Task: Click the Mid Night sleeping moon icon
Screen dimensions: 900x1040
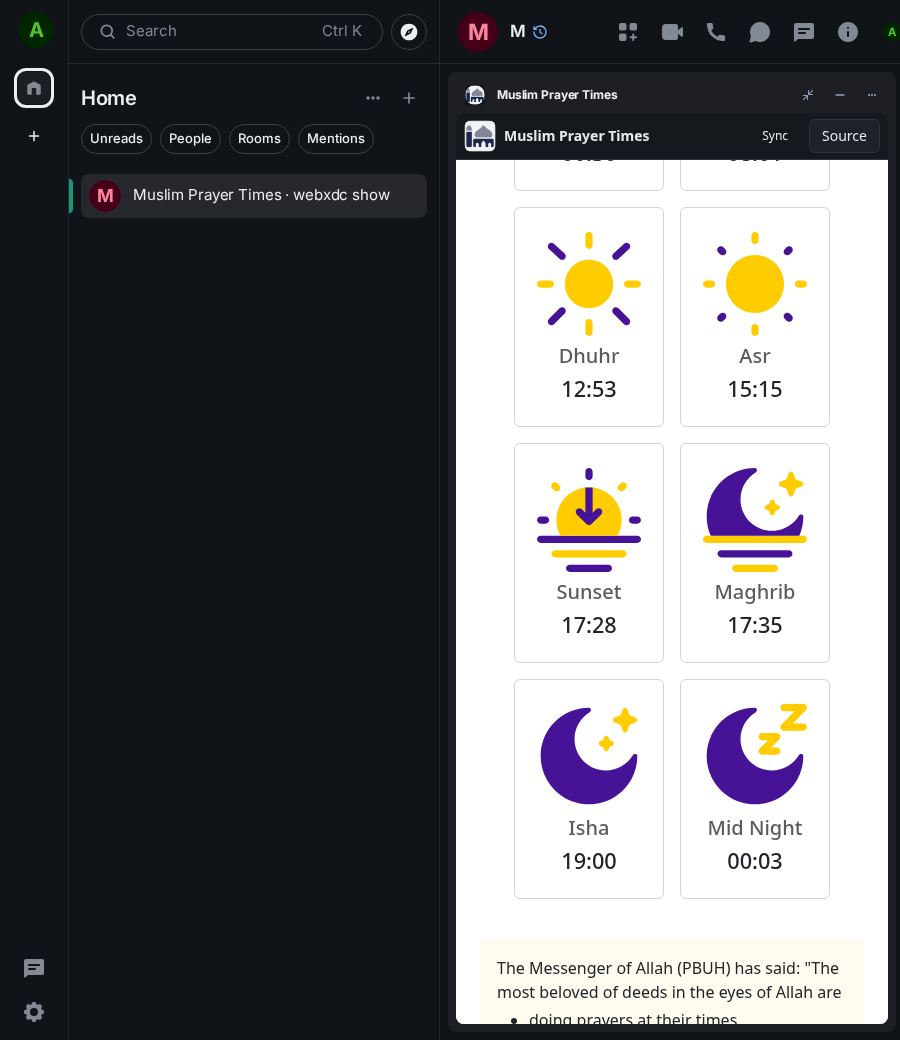Action: coord(756,754)
